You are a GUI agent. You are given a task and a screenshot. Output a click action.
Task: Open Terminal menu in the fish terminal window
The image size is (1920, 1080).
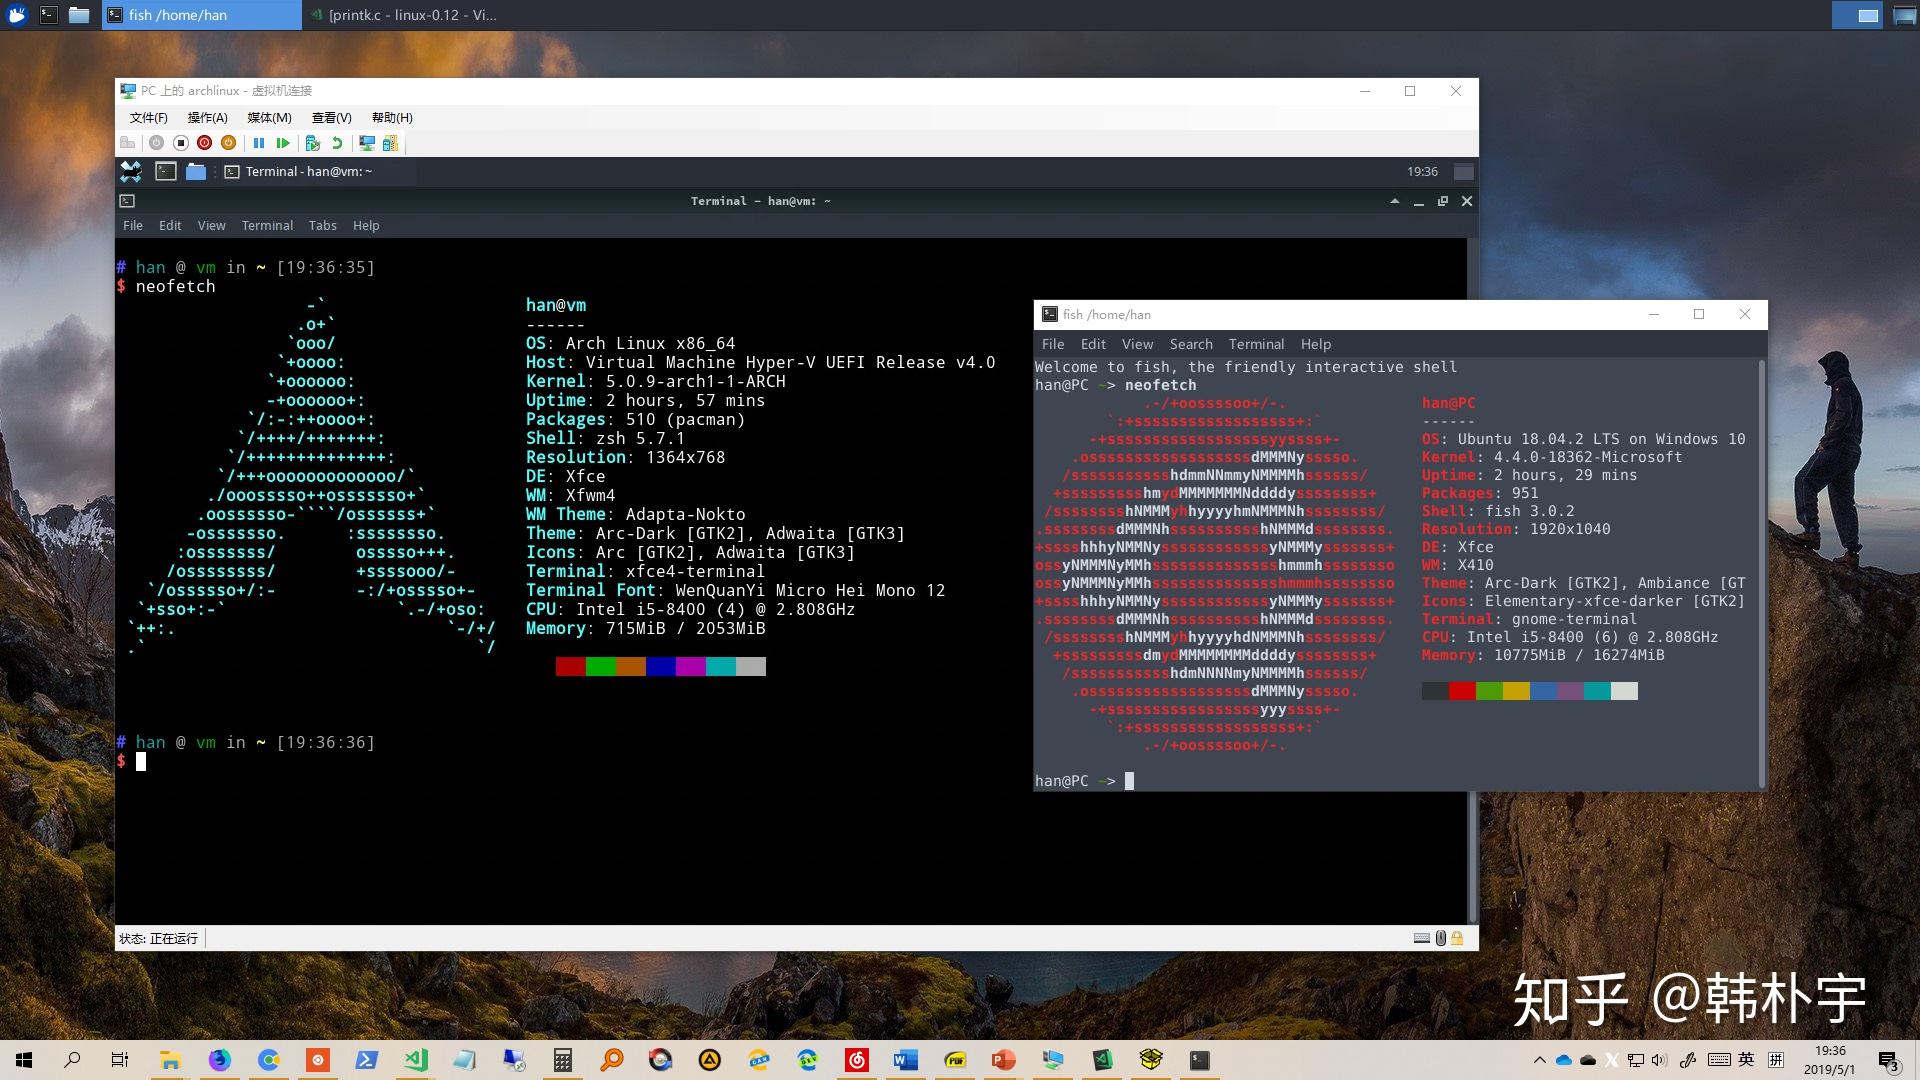(1256, 343)
